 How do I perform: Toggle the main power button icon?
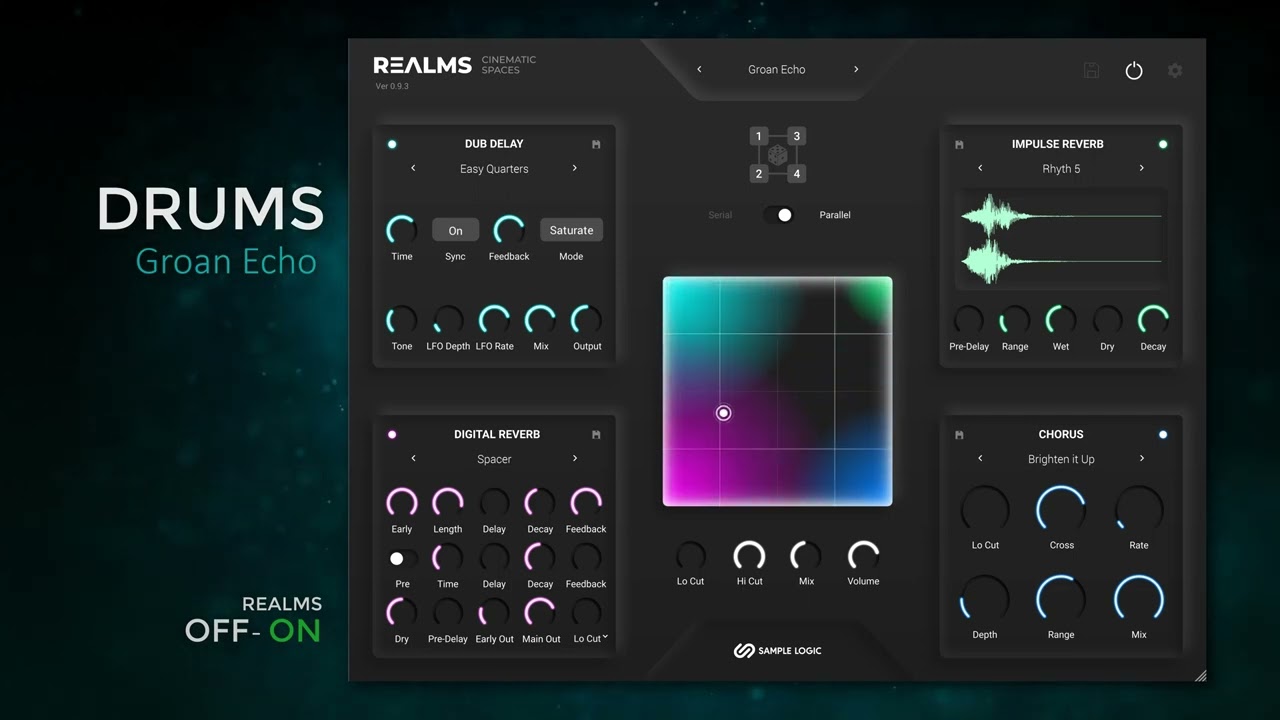pyautogui.click(x=1134, y=71)
